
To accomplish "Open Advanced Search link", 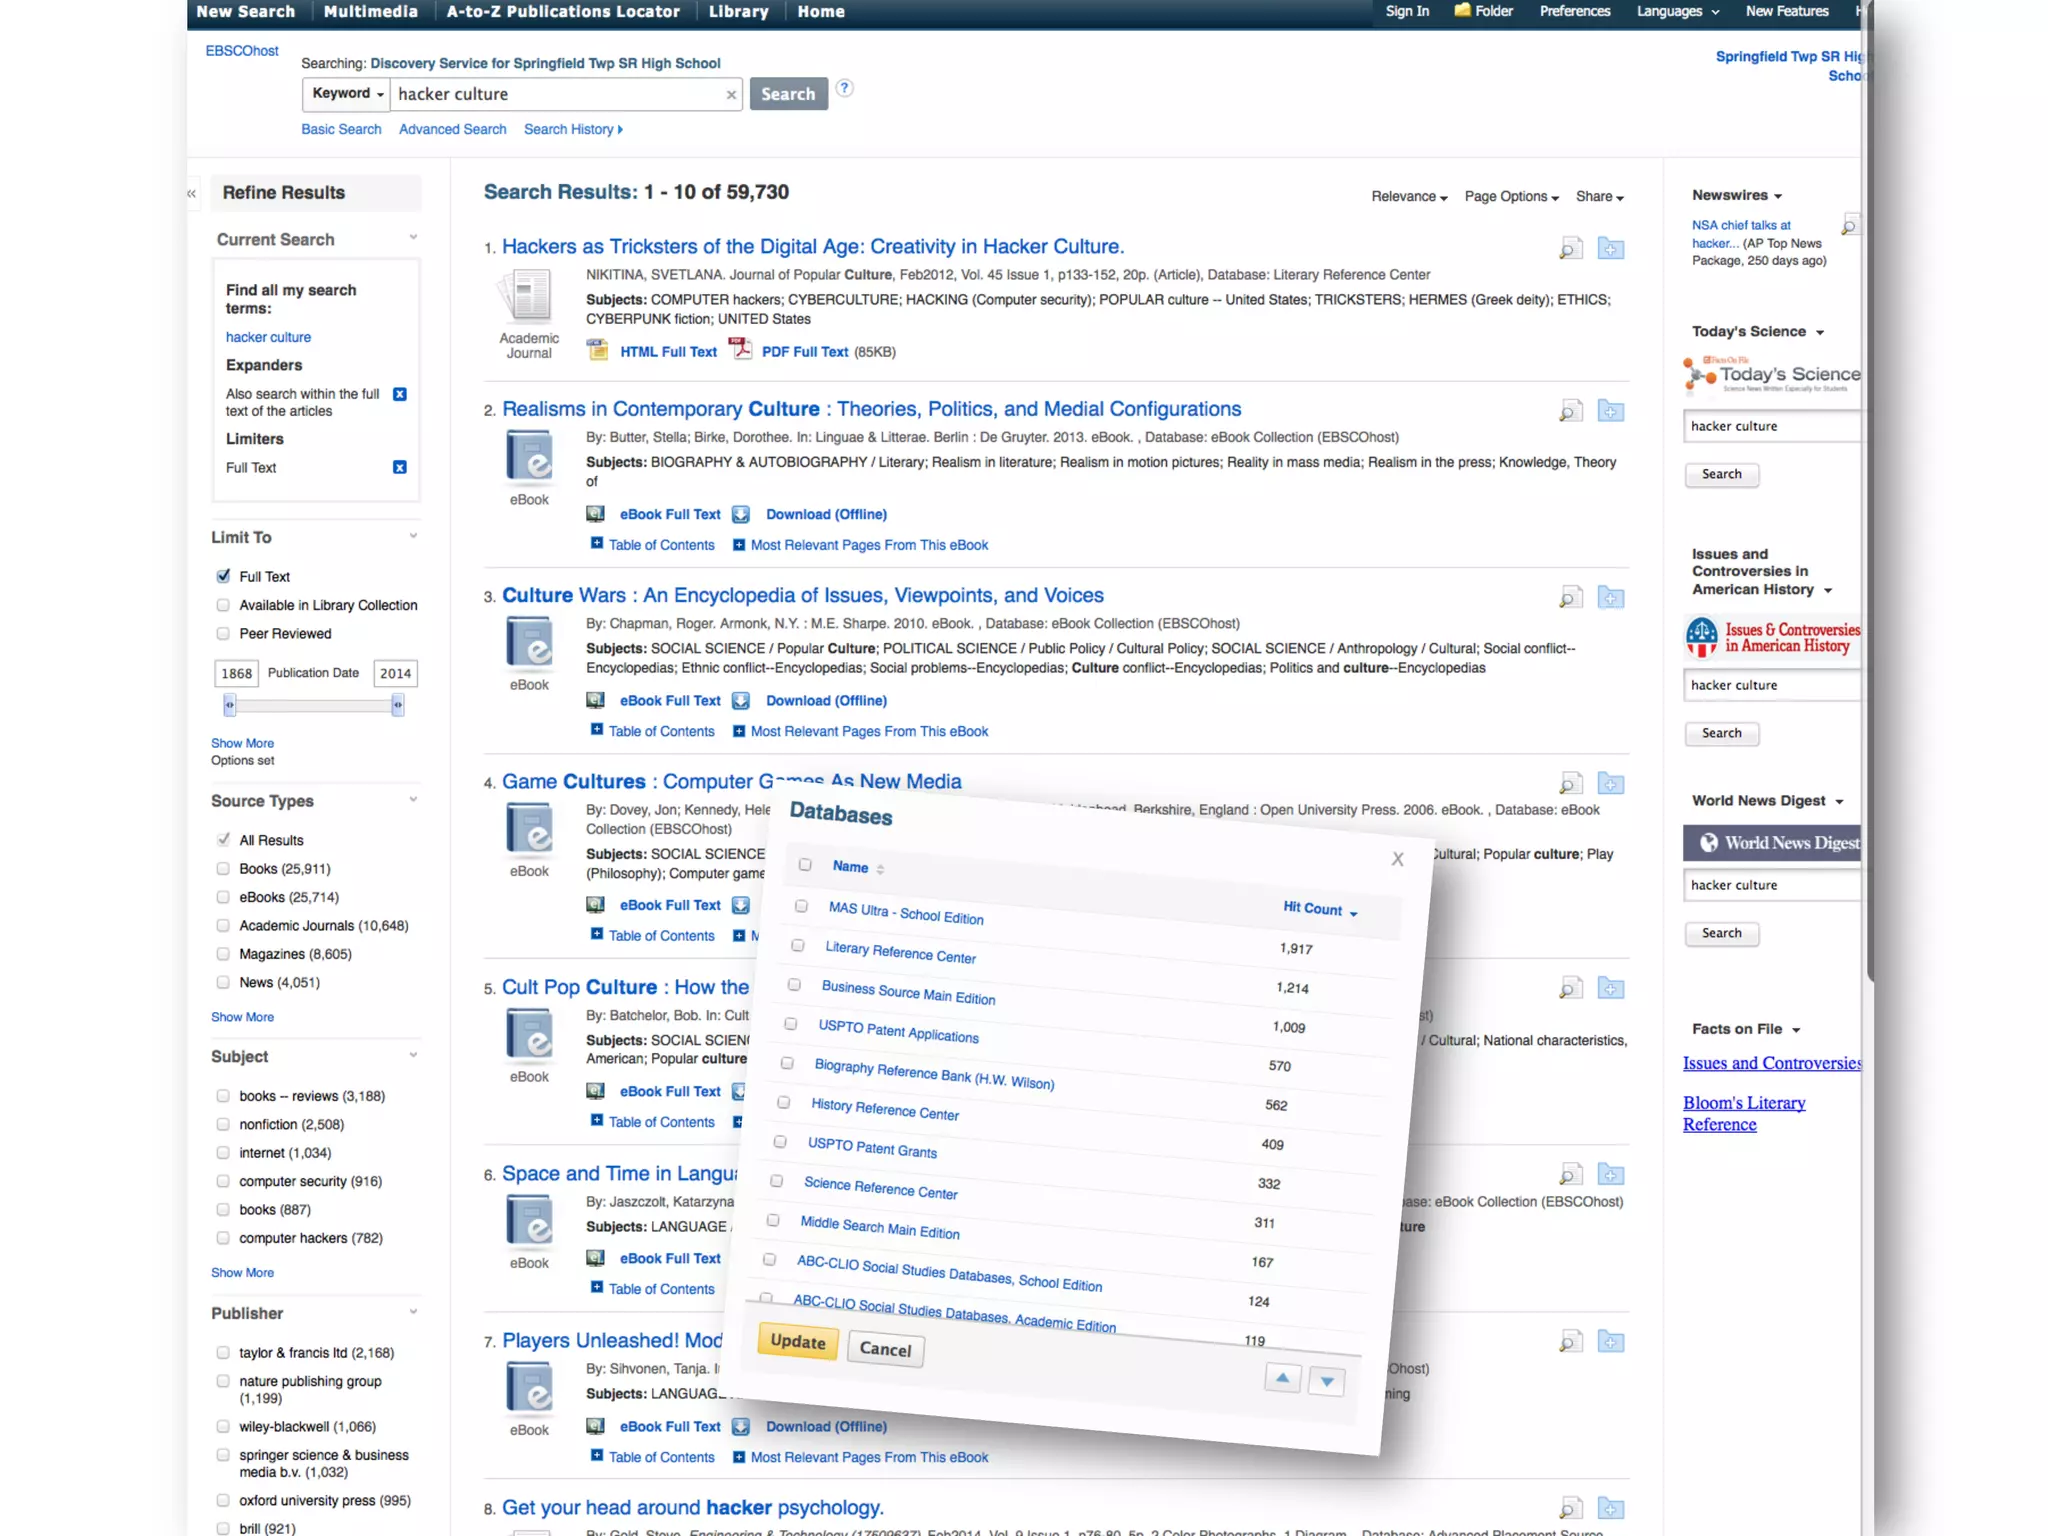I will click(x=452, y=129).
